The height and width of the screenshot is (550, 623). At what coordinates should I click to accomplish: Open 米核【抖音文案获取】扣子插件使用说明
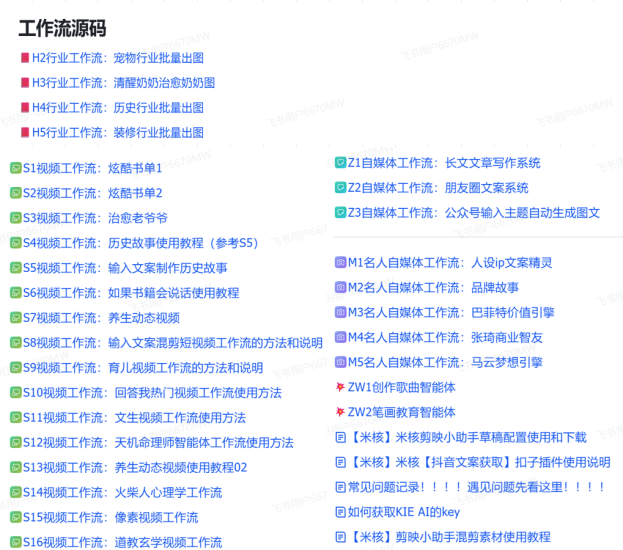(480, 462)
